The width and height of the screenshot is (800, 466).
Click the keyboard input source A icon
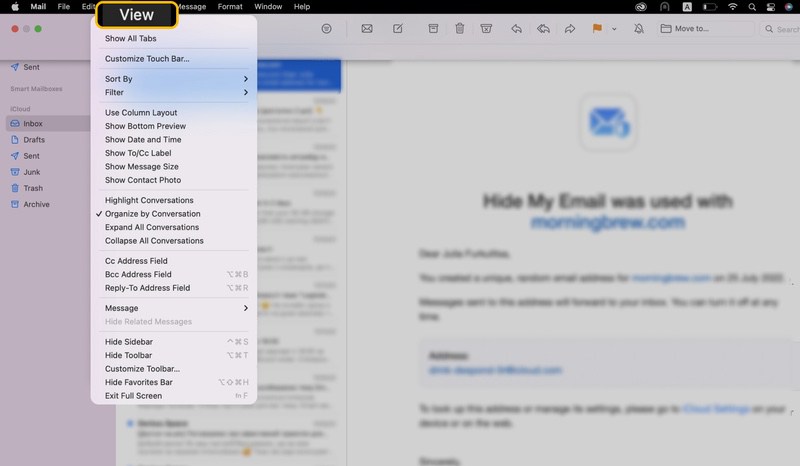[x=687, y=7]
